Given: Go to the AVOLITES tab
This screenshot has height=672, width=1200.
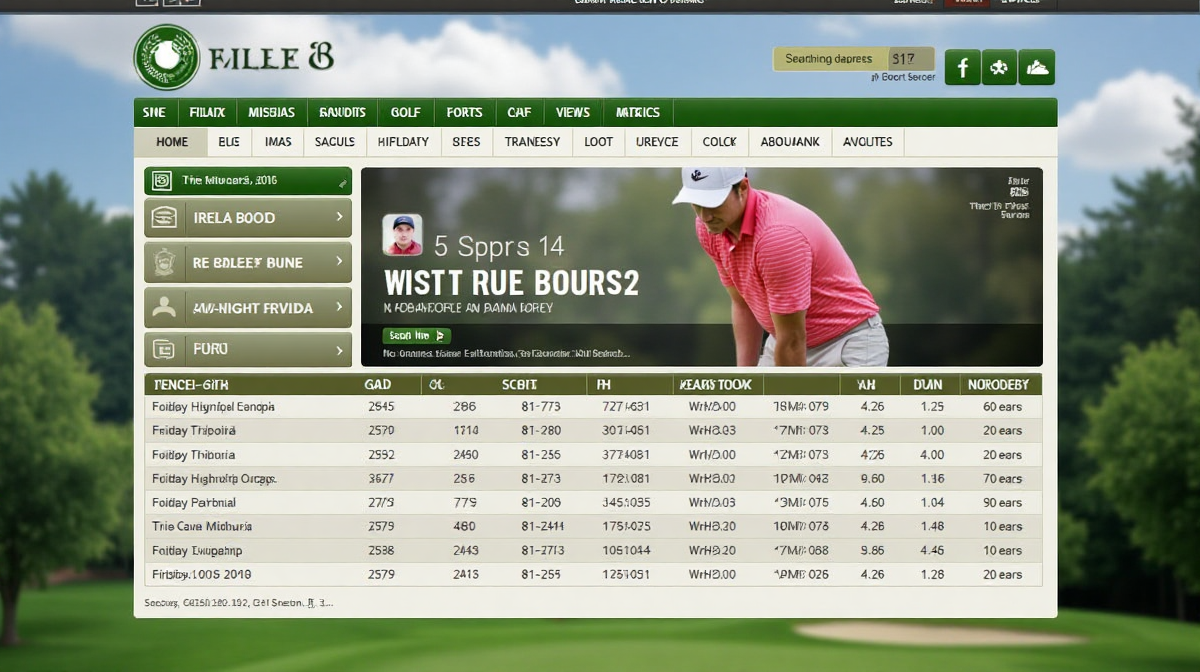Looking at the screenshot, I should click(868, 142).
